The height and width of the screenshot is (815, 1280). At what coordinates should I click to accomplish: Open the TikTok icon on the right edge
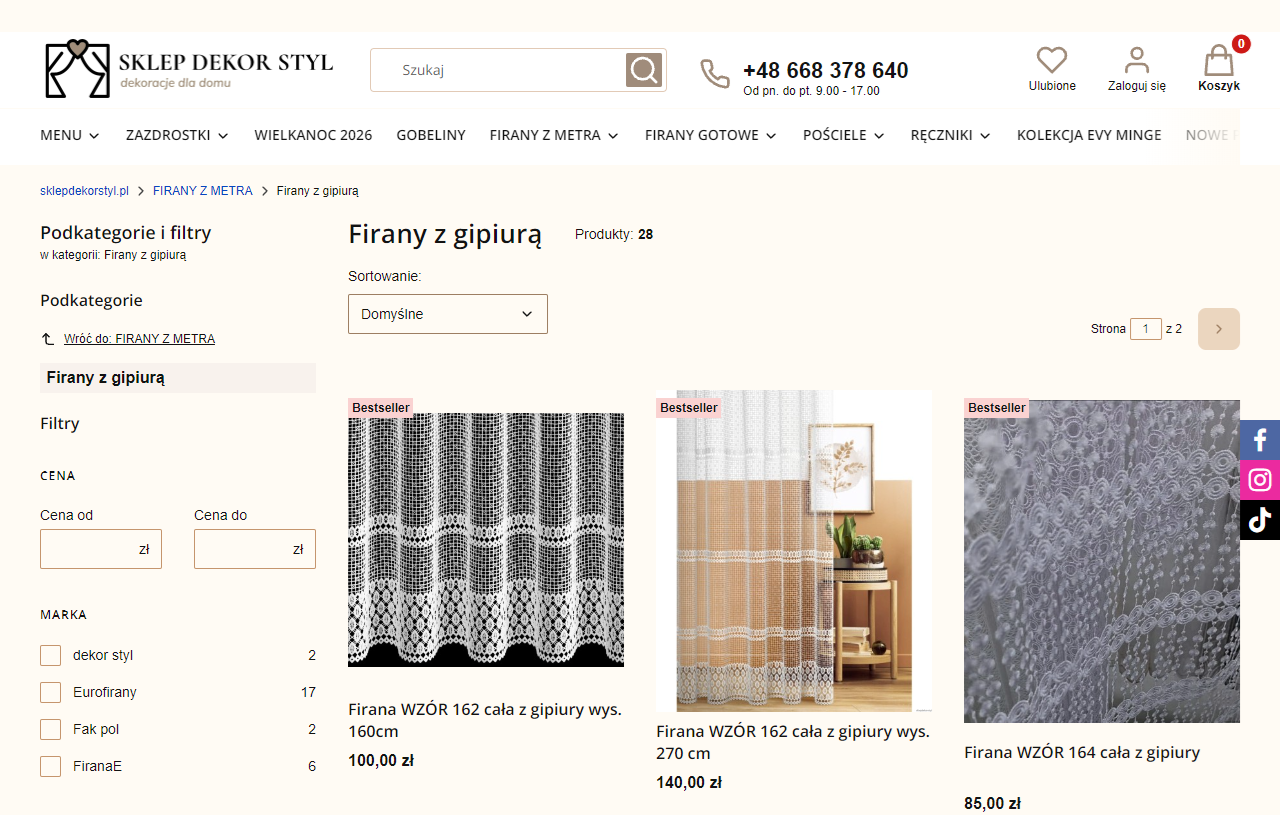[x=1260, y=519]
